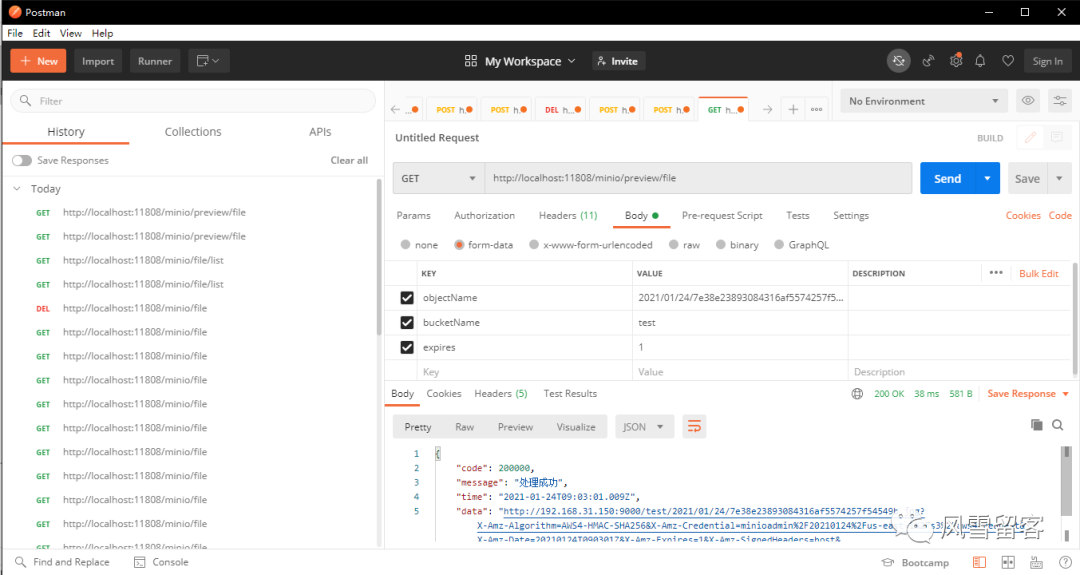Collapse the Today history group
This screenshot has height=575, width=1080.
pos(17,189)
